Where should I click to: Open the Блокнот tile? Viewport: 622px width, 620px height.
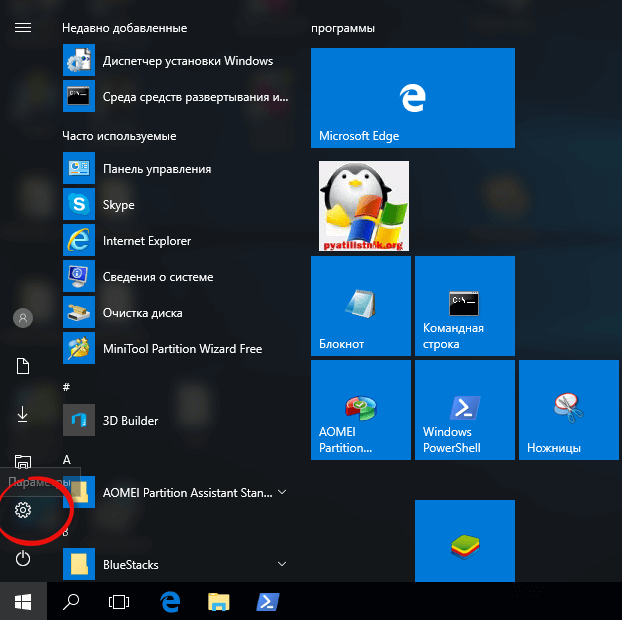click(361, 306)
